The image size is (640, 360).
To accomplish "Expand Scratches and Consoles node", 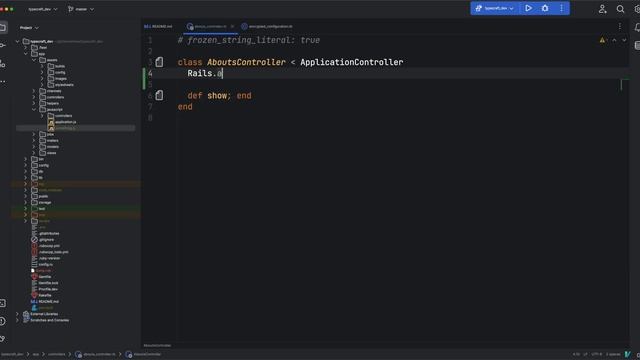I will tap(18, 320).
